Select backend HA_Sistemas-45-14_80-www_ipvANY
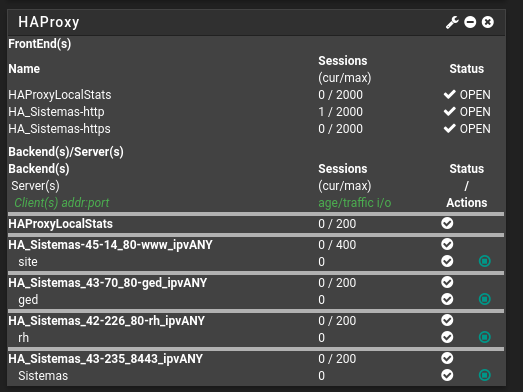The width and height of the screenshot is (523, 392). click(110, 245)
